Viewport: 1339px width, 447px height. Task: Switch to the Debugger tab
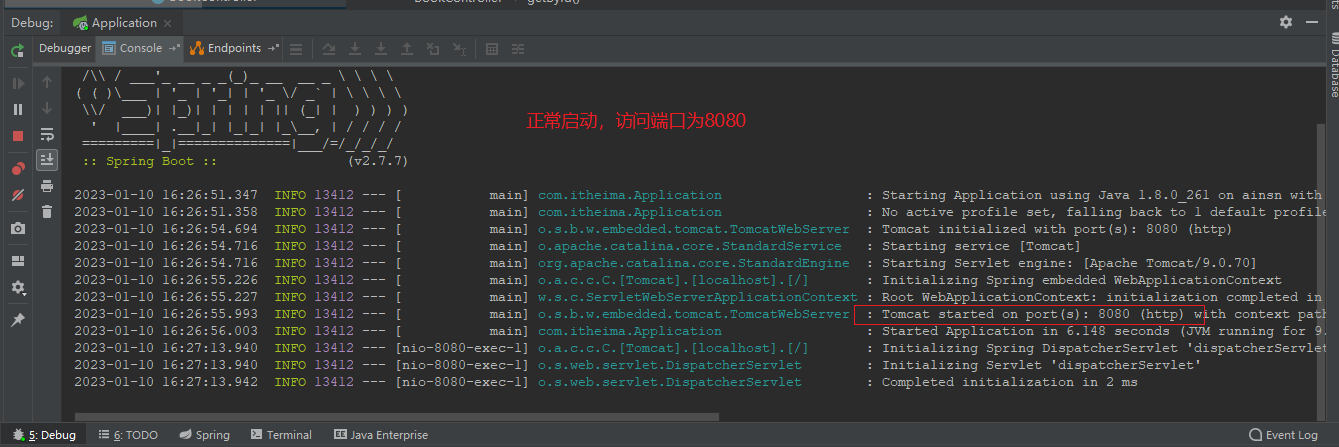[x=65, y=48]
